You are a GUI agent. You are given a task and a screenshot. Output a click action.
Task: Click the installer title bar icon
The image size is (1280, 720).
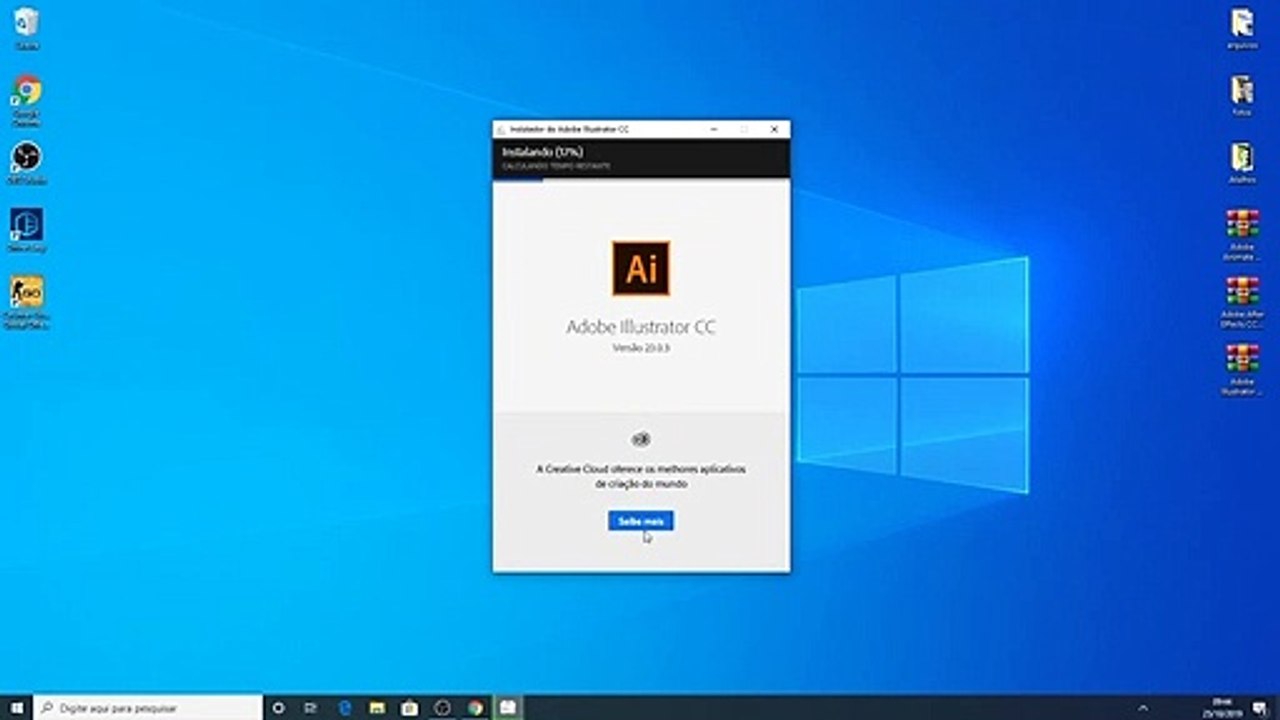tap(501, 130)
